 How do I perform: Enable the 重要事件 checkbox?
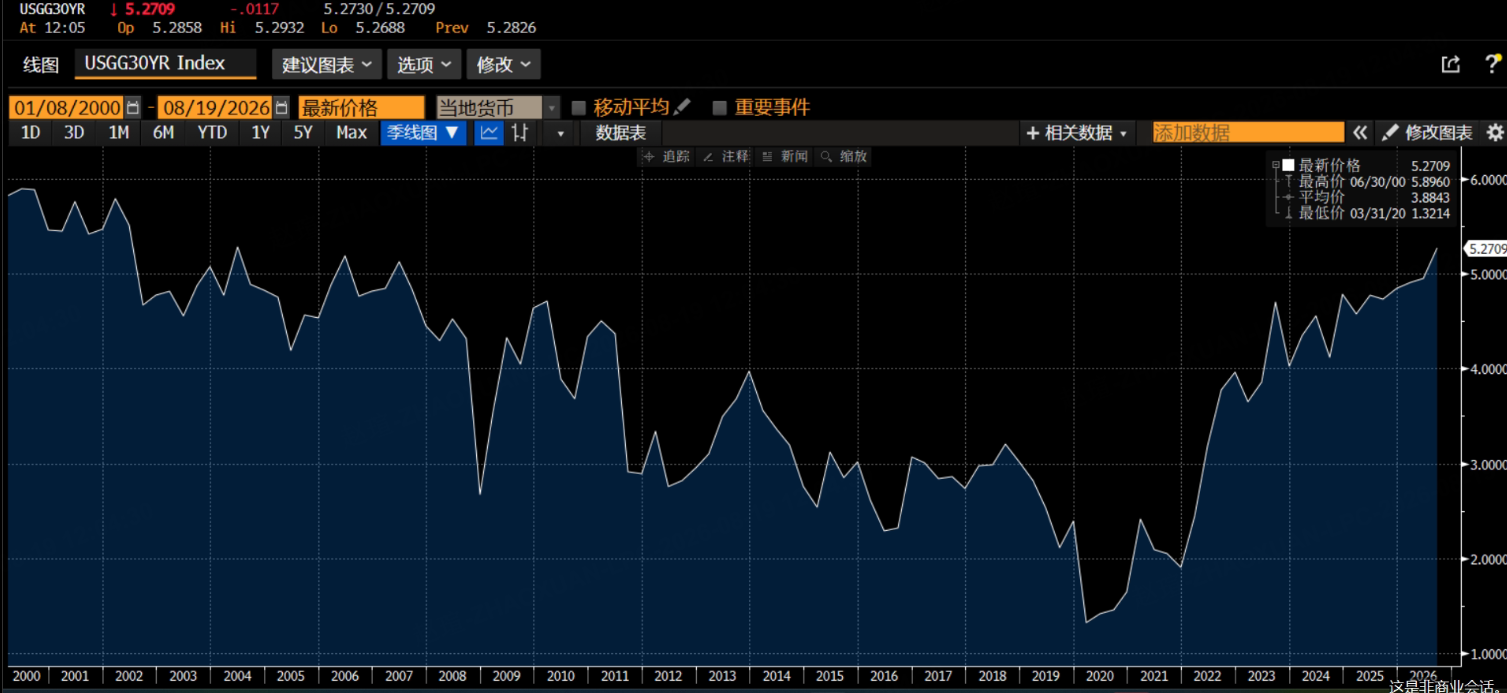click(x=719, y=108)
